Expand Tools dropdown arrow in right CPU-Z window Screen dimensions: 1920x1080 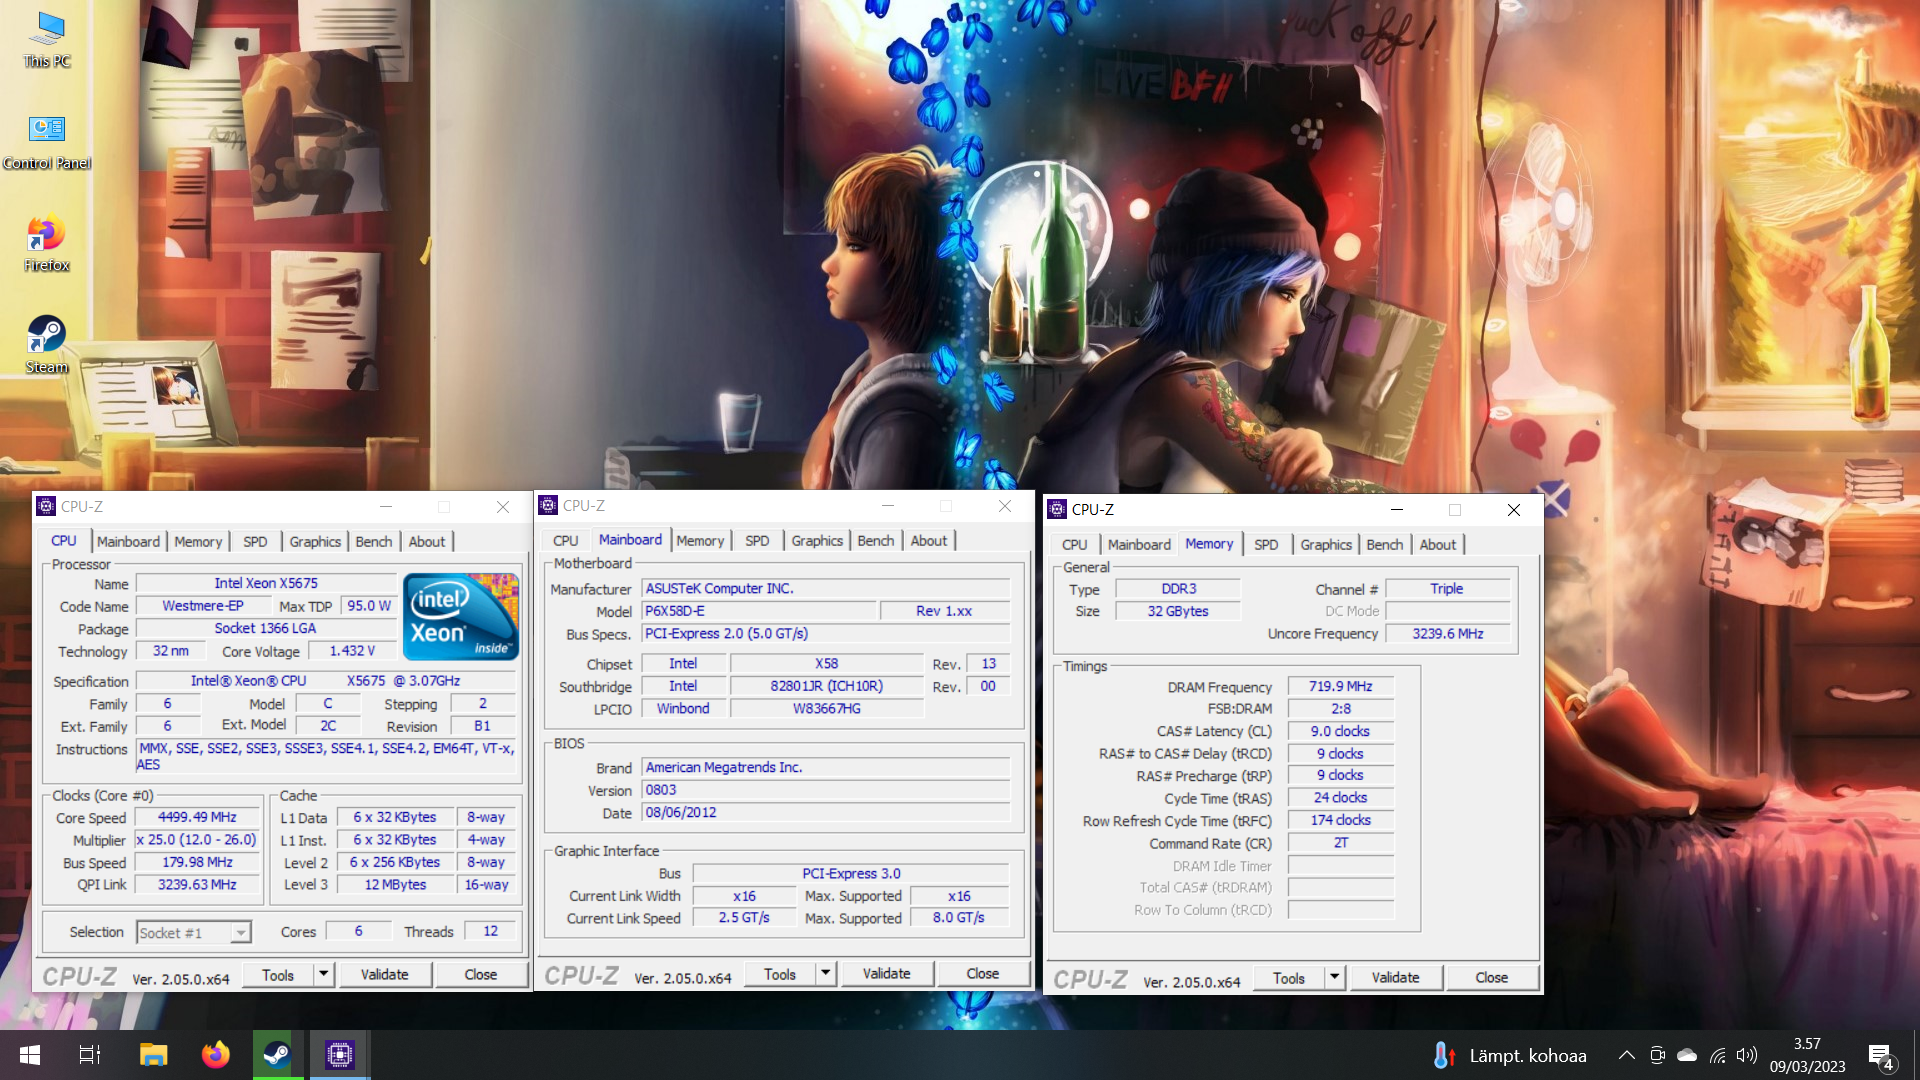click(x=1334, y=977)
